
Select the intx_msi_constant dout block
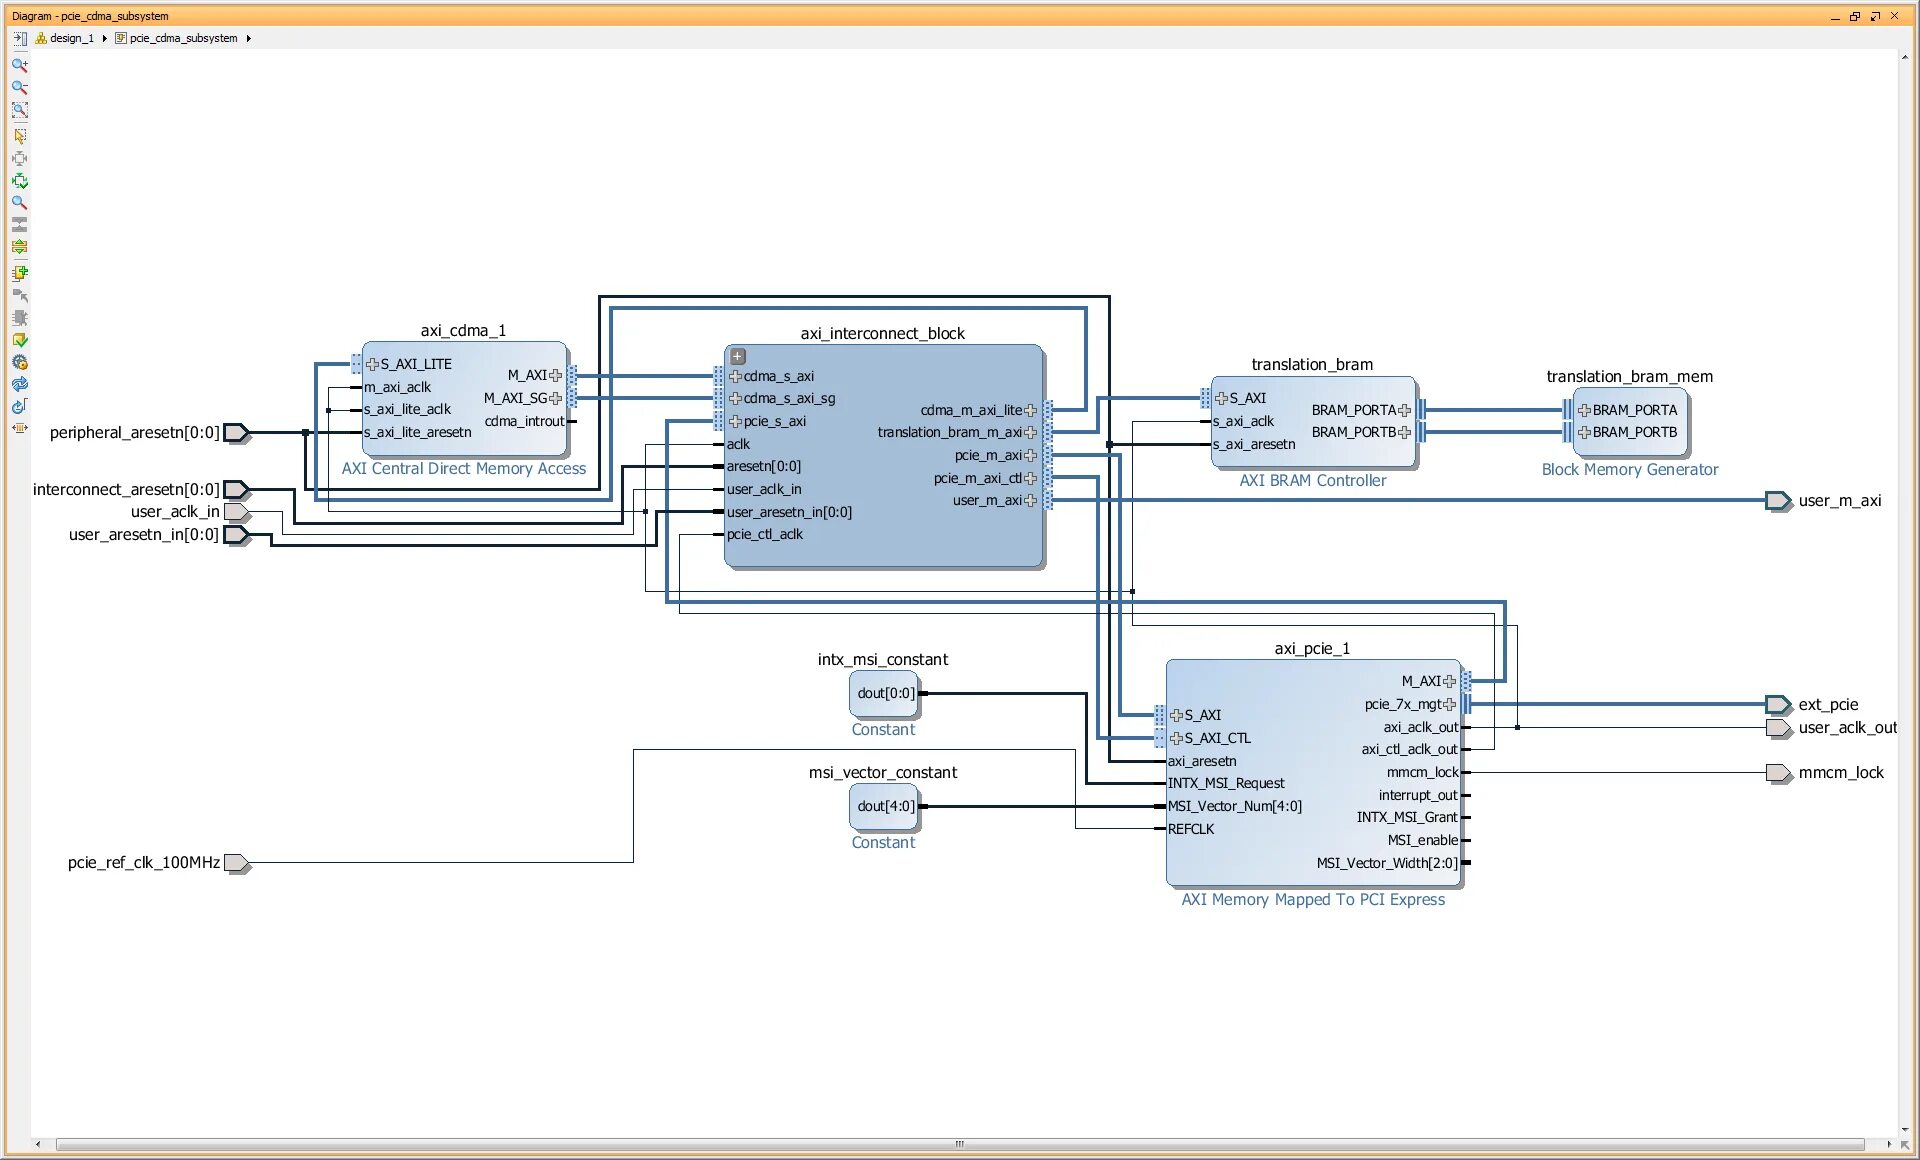click(884, 693)
